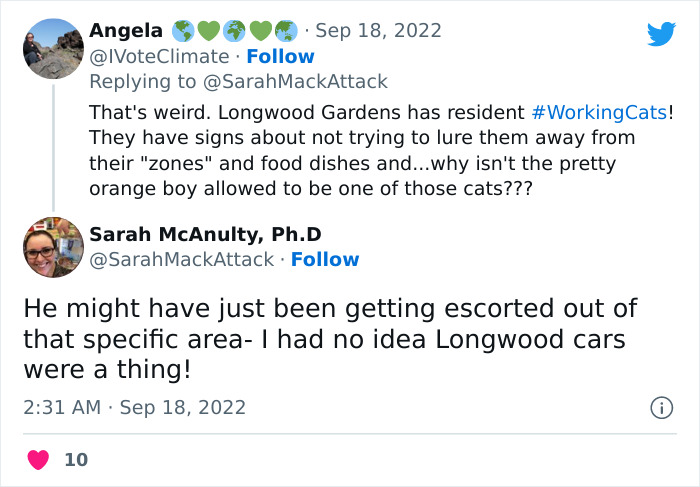Image resolution: width=700 pixels, height=487 pixels.
Task: Follow the @IVoteClimate account
Action: point(280,57)
